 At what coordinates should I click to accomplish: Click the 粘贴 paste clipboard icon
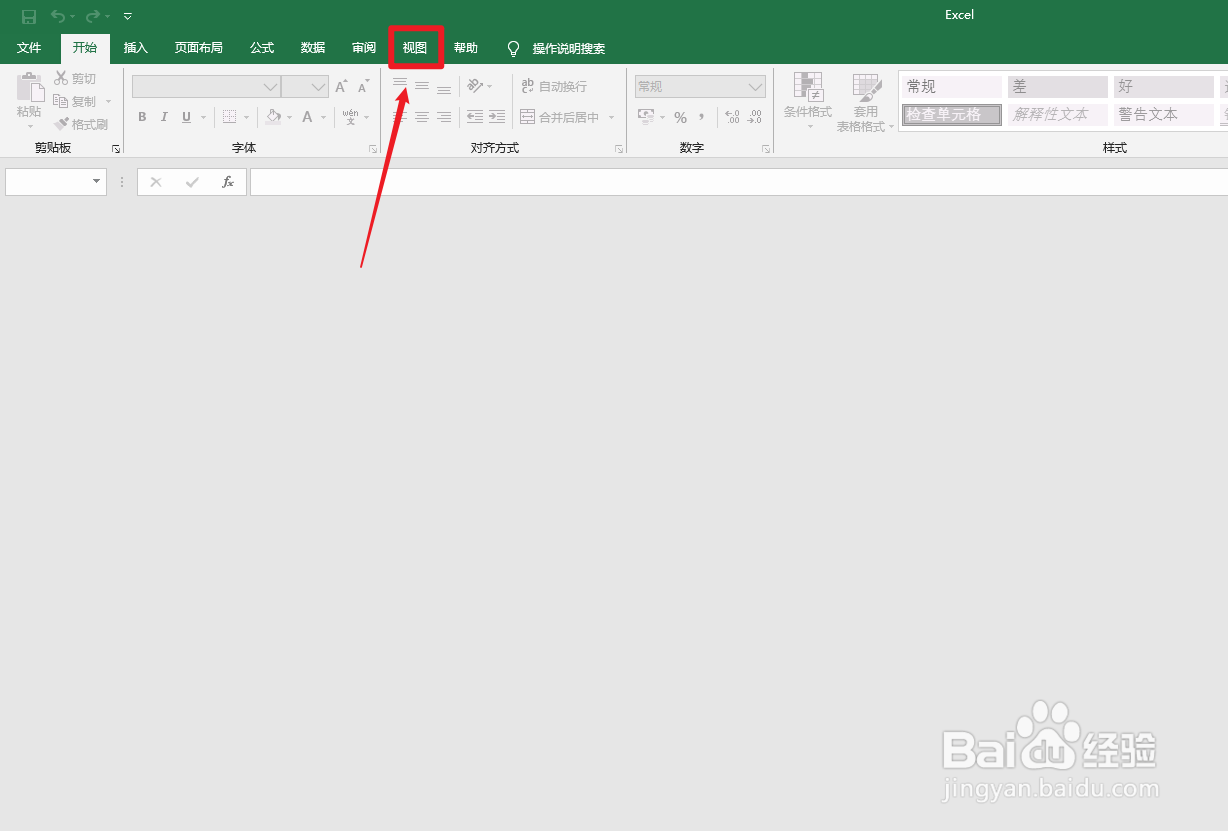[29, 86]
